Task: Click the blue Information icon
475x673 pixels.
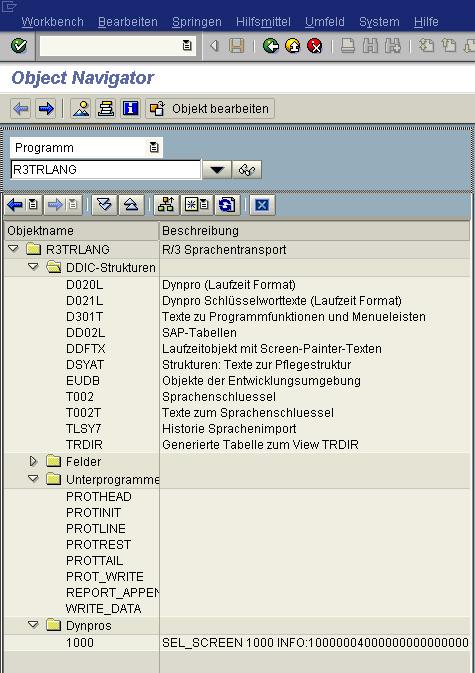Action: coord(130,109)
